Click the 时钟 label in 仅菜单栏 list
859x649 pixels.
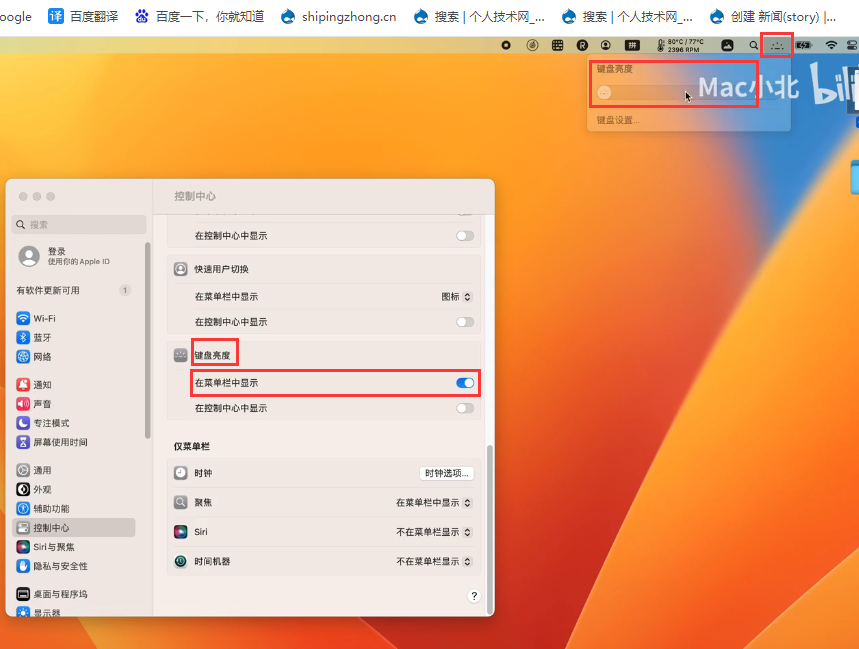pyautogui.click(x=203, y=473)
